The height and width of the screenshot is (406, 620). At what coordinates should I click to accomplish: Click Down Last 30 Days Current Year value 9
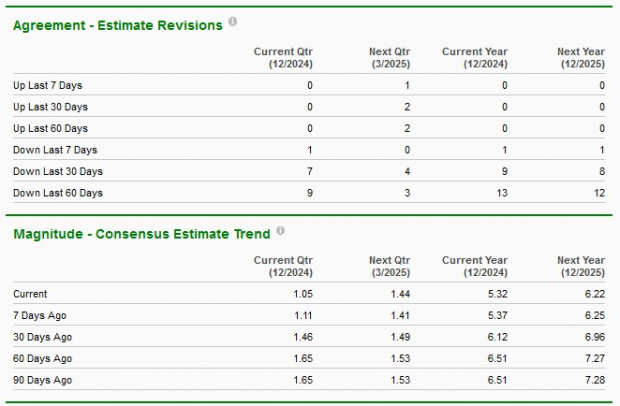(x=505, y=171)
